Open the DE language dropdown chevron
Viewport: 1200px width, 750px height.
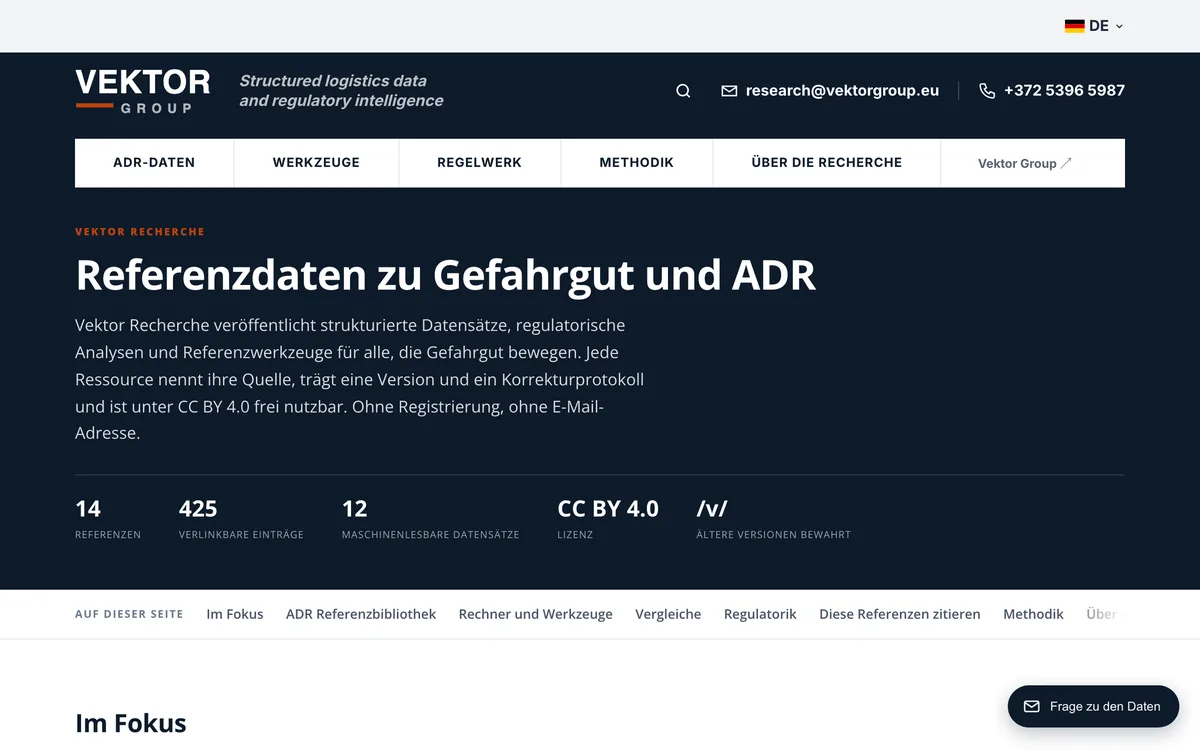point(1119,27)
